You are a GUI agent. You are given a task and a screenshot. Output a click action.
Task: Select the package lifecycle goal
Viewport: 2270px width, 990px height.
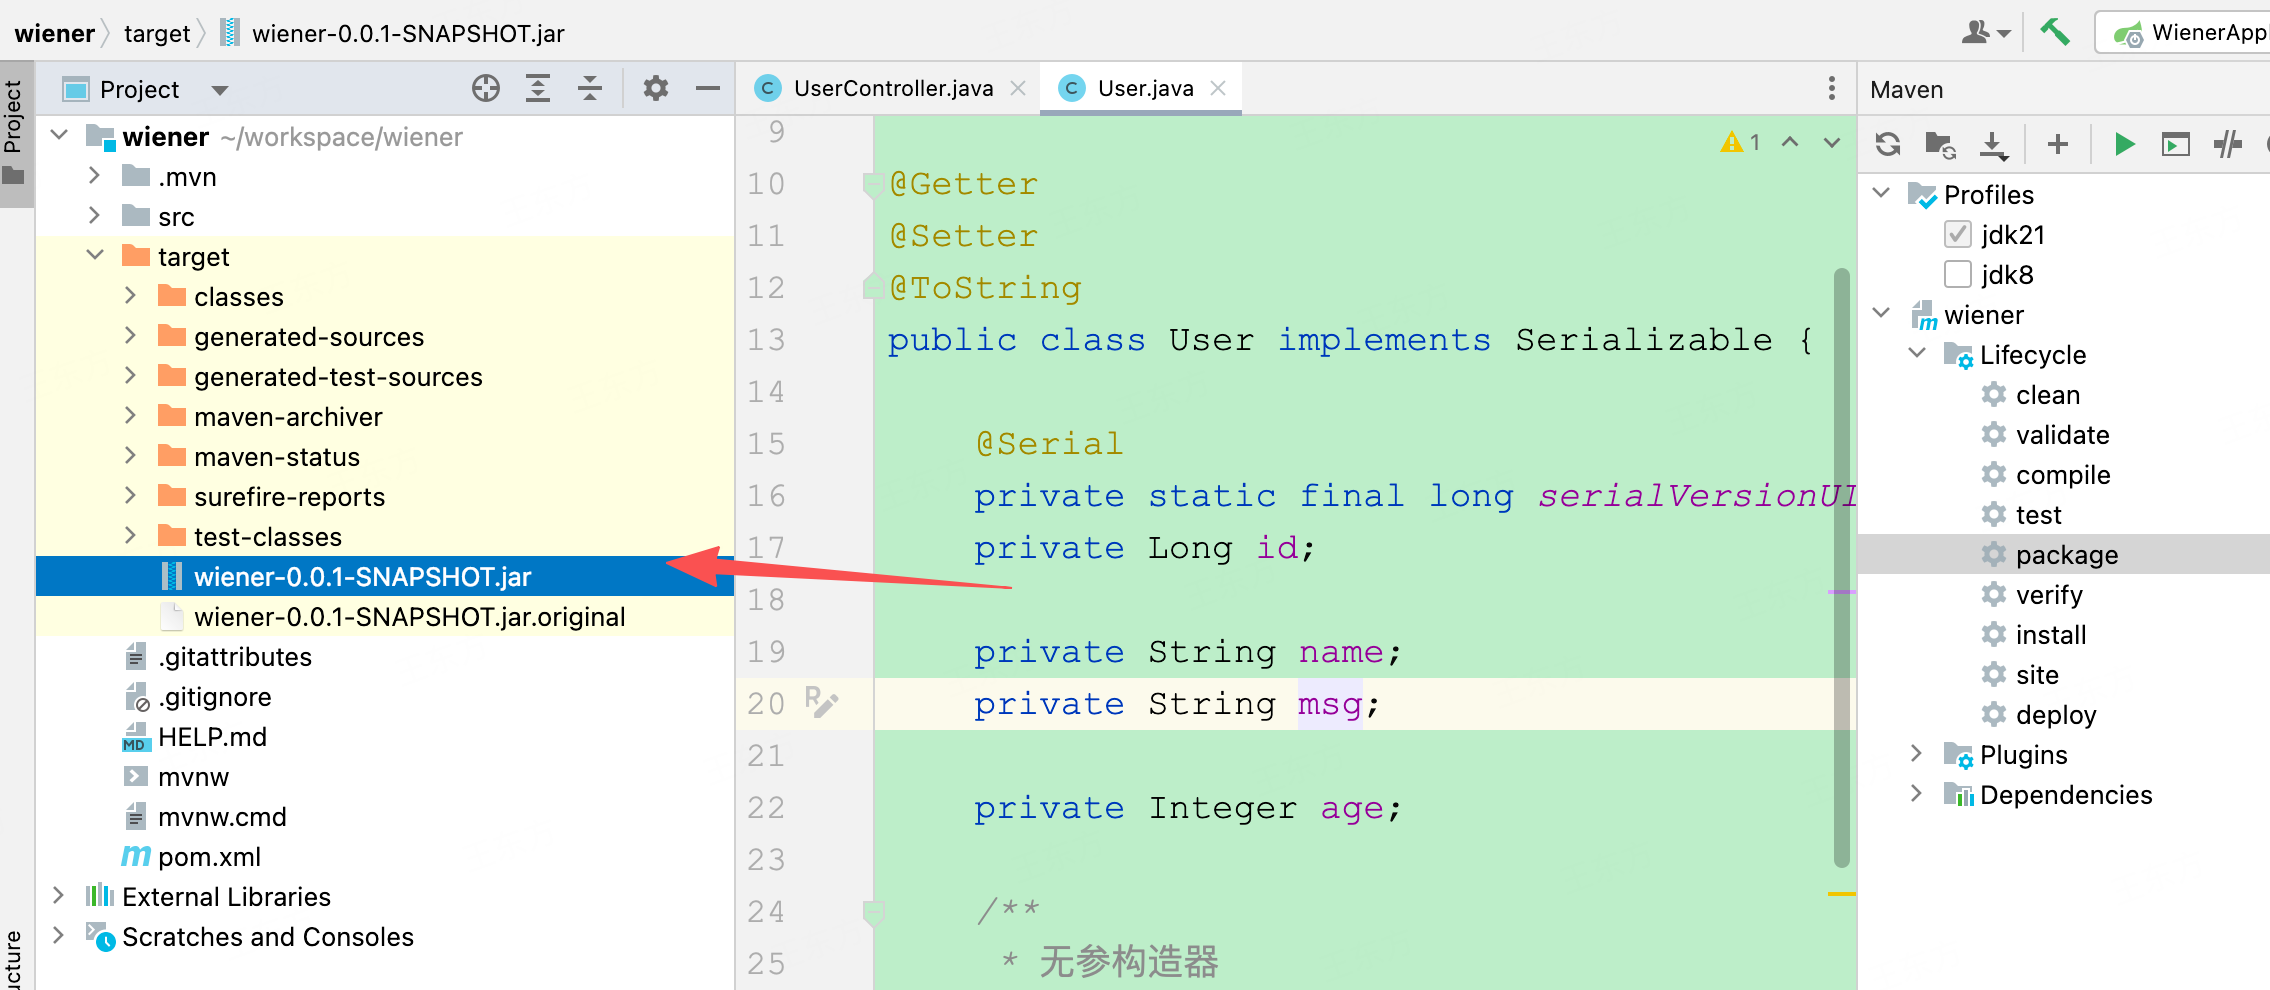pos(2064,554)
